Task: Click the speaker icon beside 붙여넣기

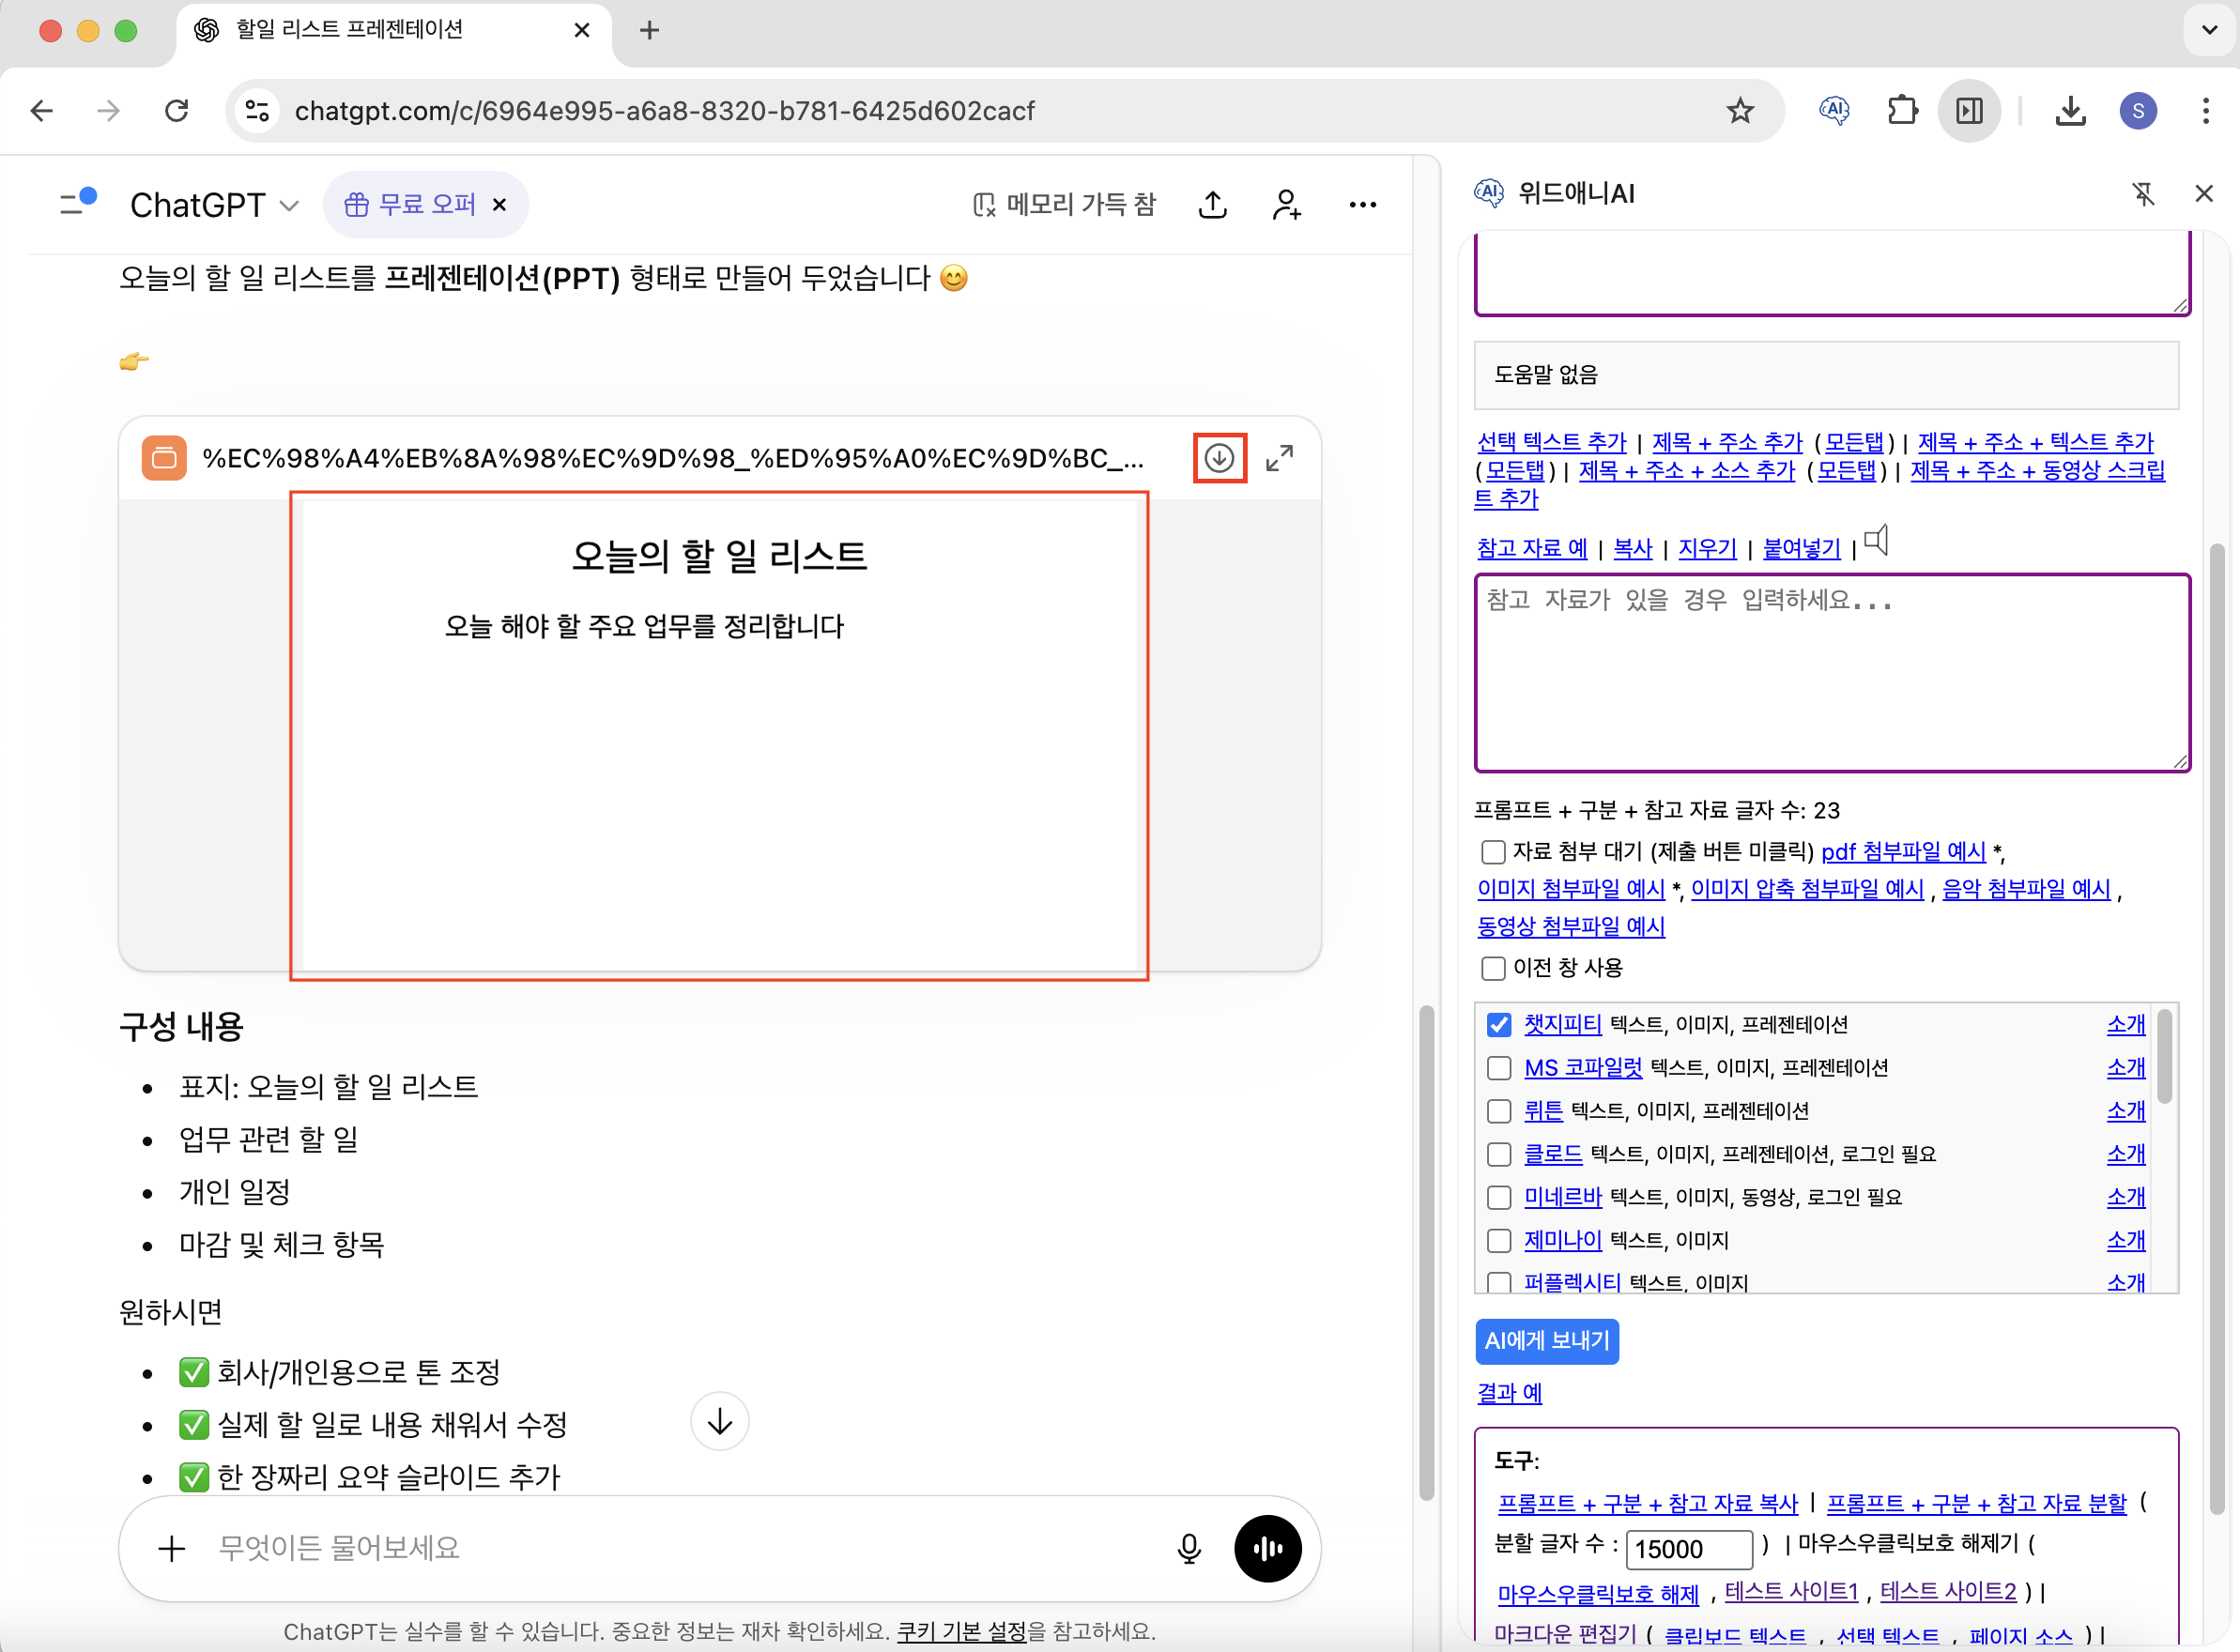Action: (1877, 541)
